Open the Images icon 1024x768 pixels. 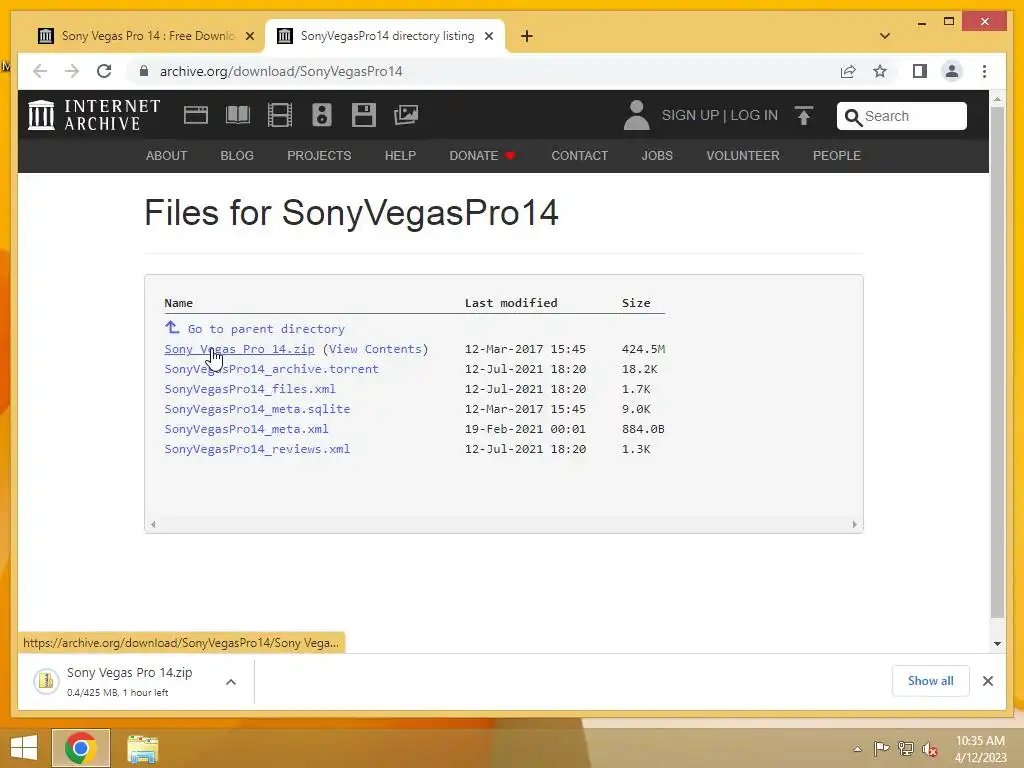406,115
